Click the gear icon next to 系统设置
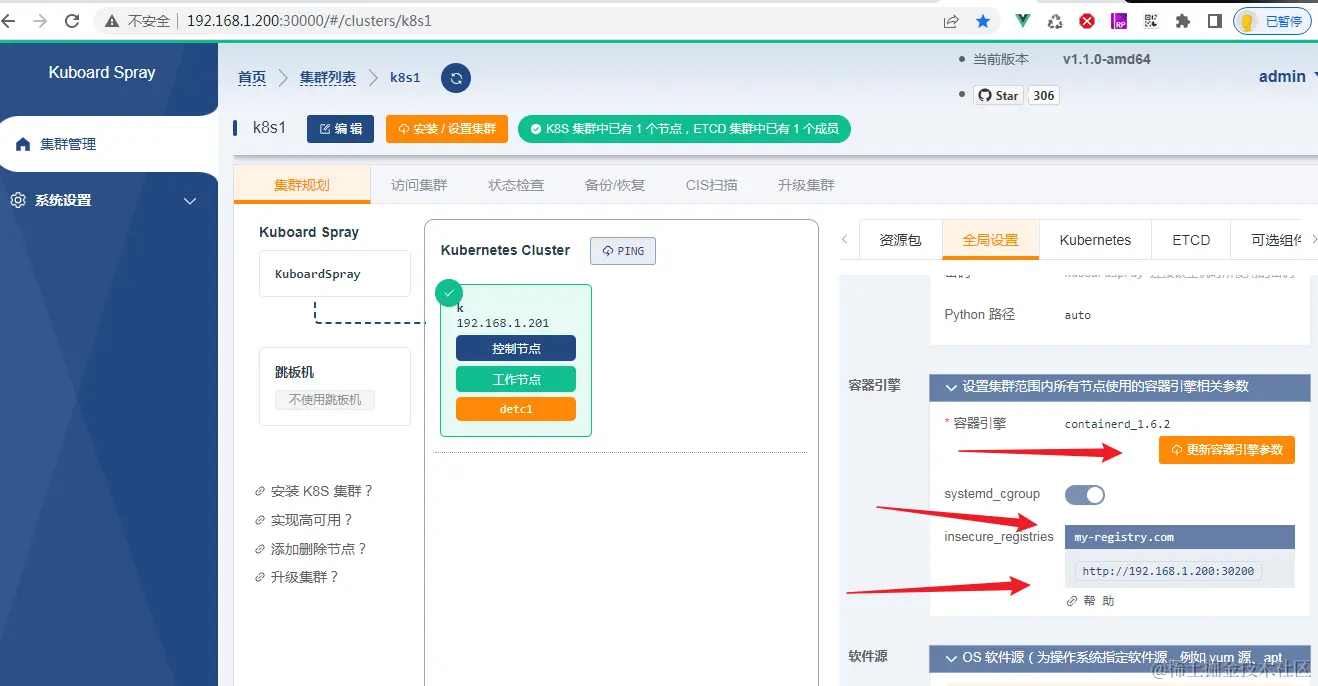 click(x=18, y=200)
